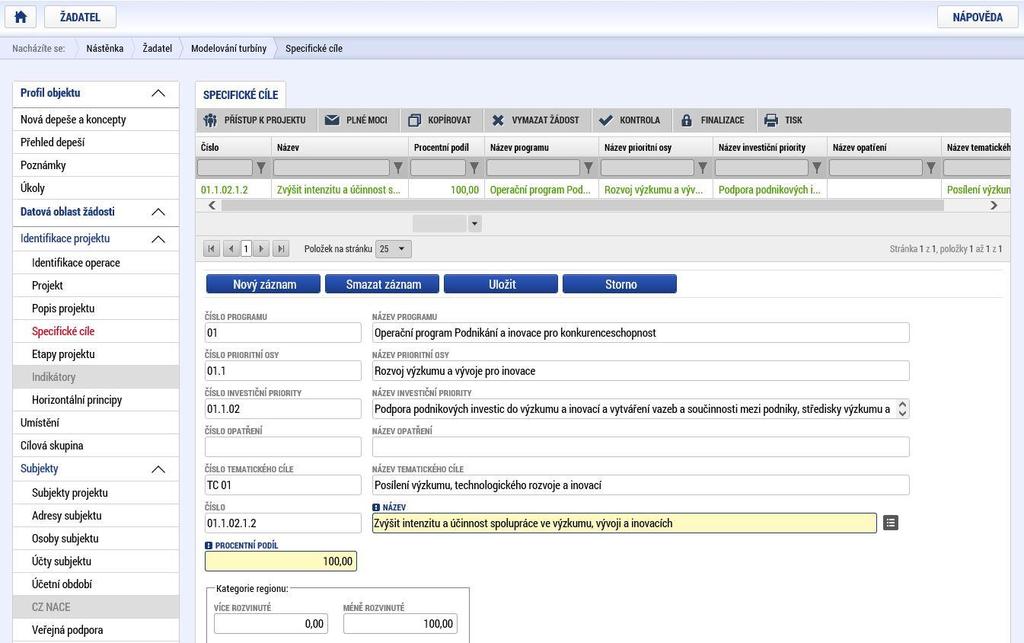Open filter icon for Číslo column
The image size is (1024, 643).
(261, 168)
